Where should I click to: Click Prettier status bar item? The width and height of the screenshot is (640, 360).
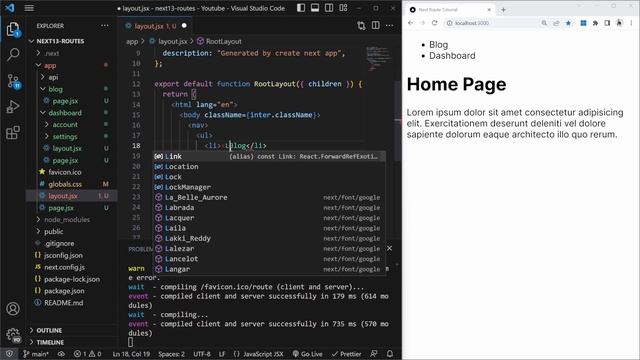click(347, 354)
